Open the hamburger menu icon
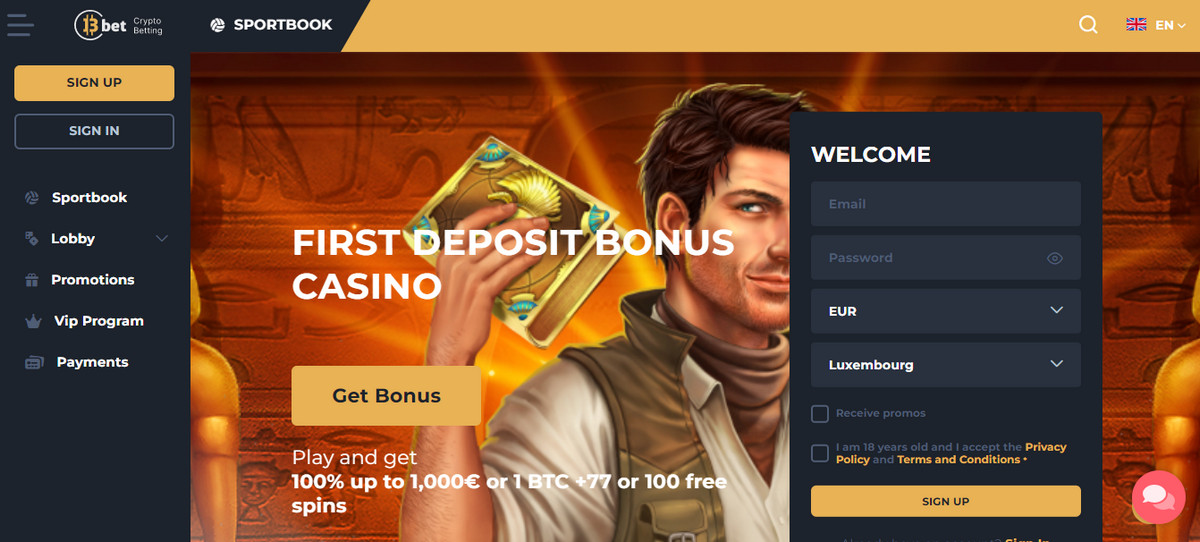 19,25
